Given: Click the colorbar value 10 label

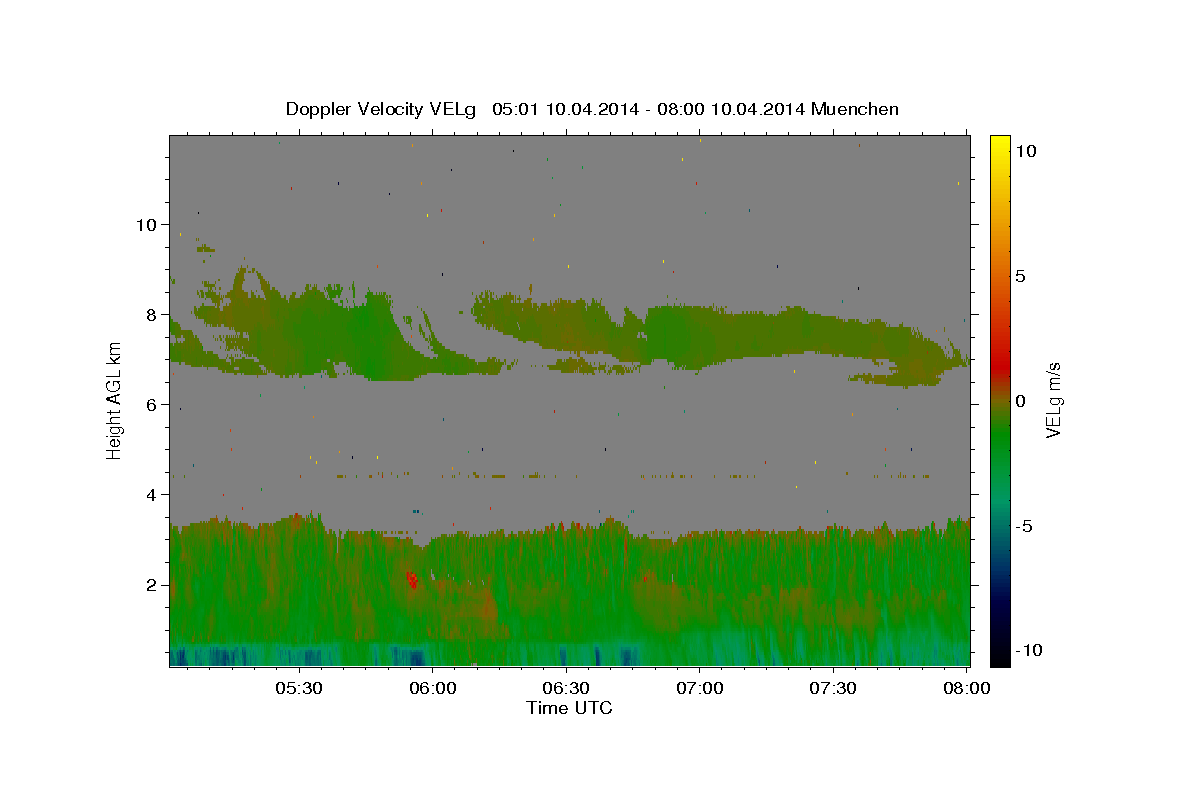Looking at the screenshot, I should pos(1025,151).
